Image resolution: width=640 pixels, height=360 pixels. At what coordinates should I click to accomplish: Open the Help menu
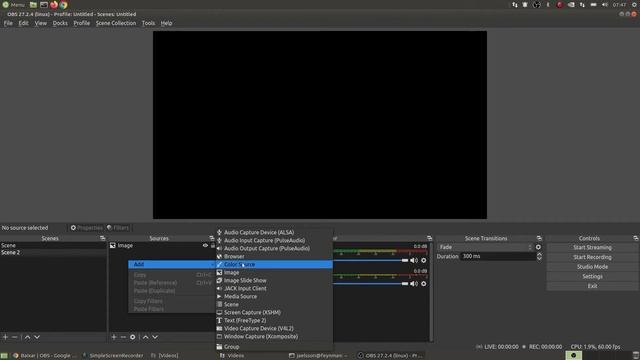pos(166,23)
